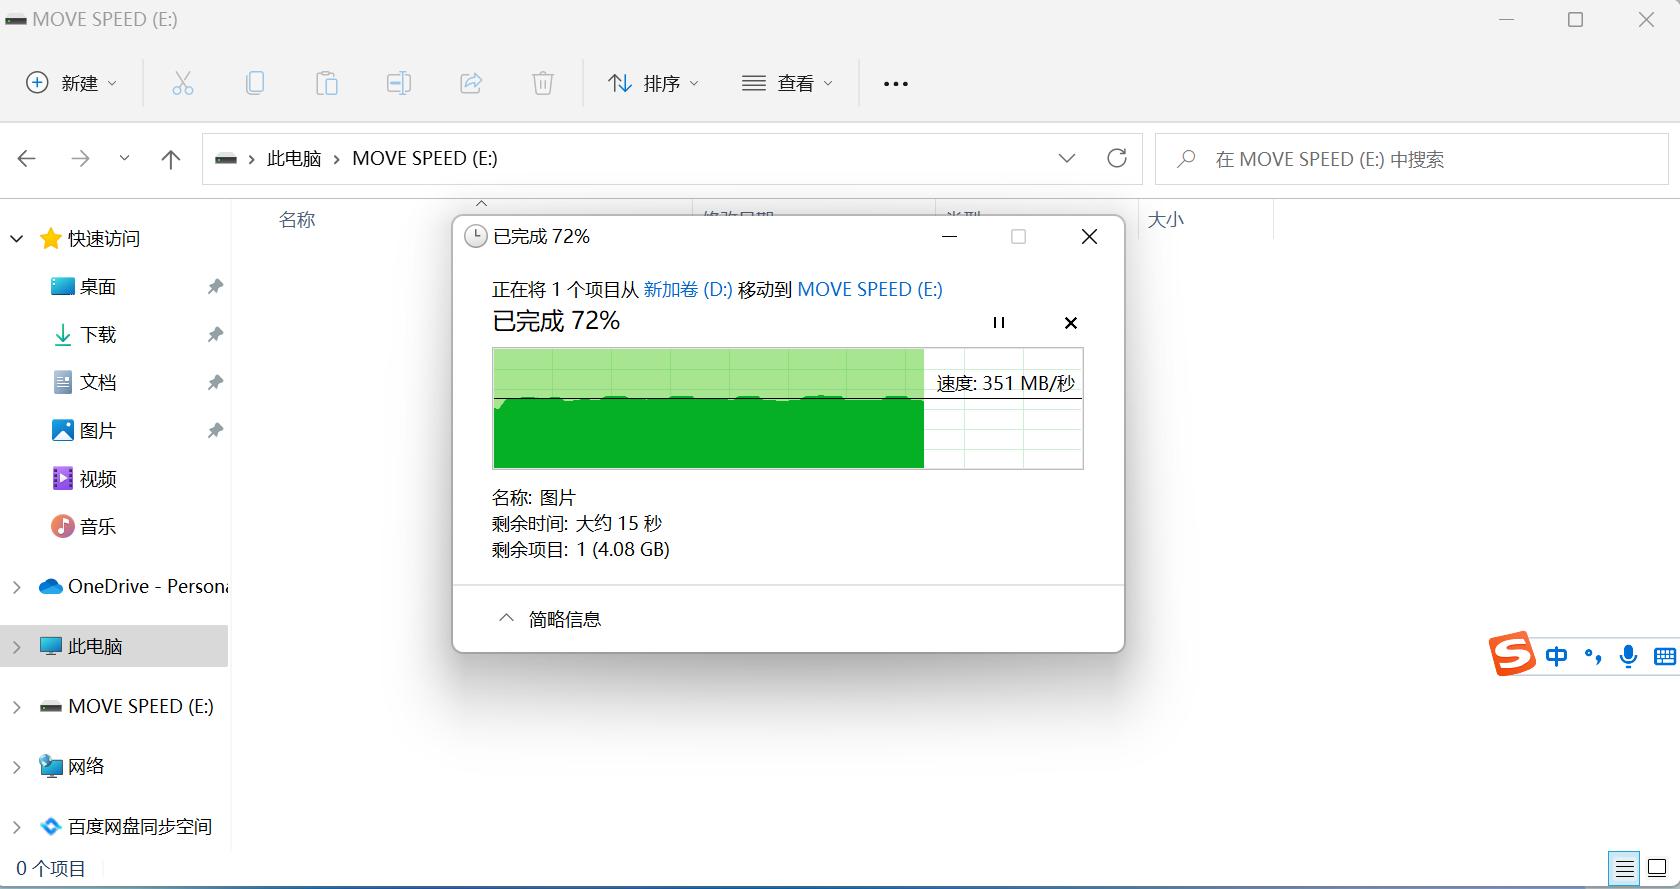
Task: Click the Share icon in toolbar
Action: click(x=471, y=84)
